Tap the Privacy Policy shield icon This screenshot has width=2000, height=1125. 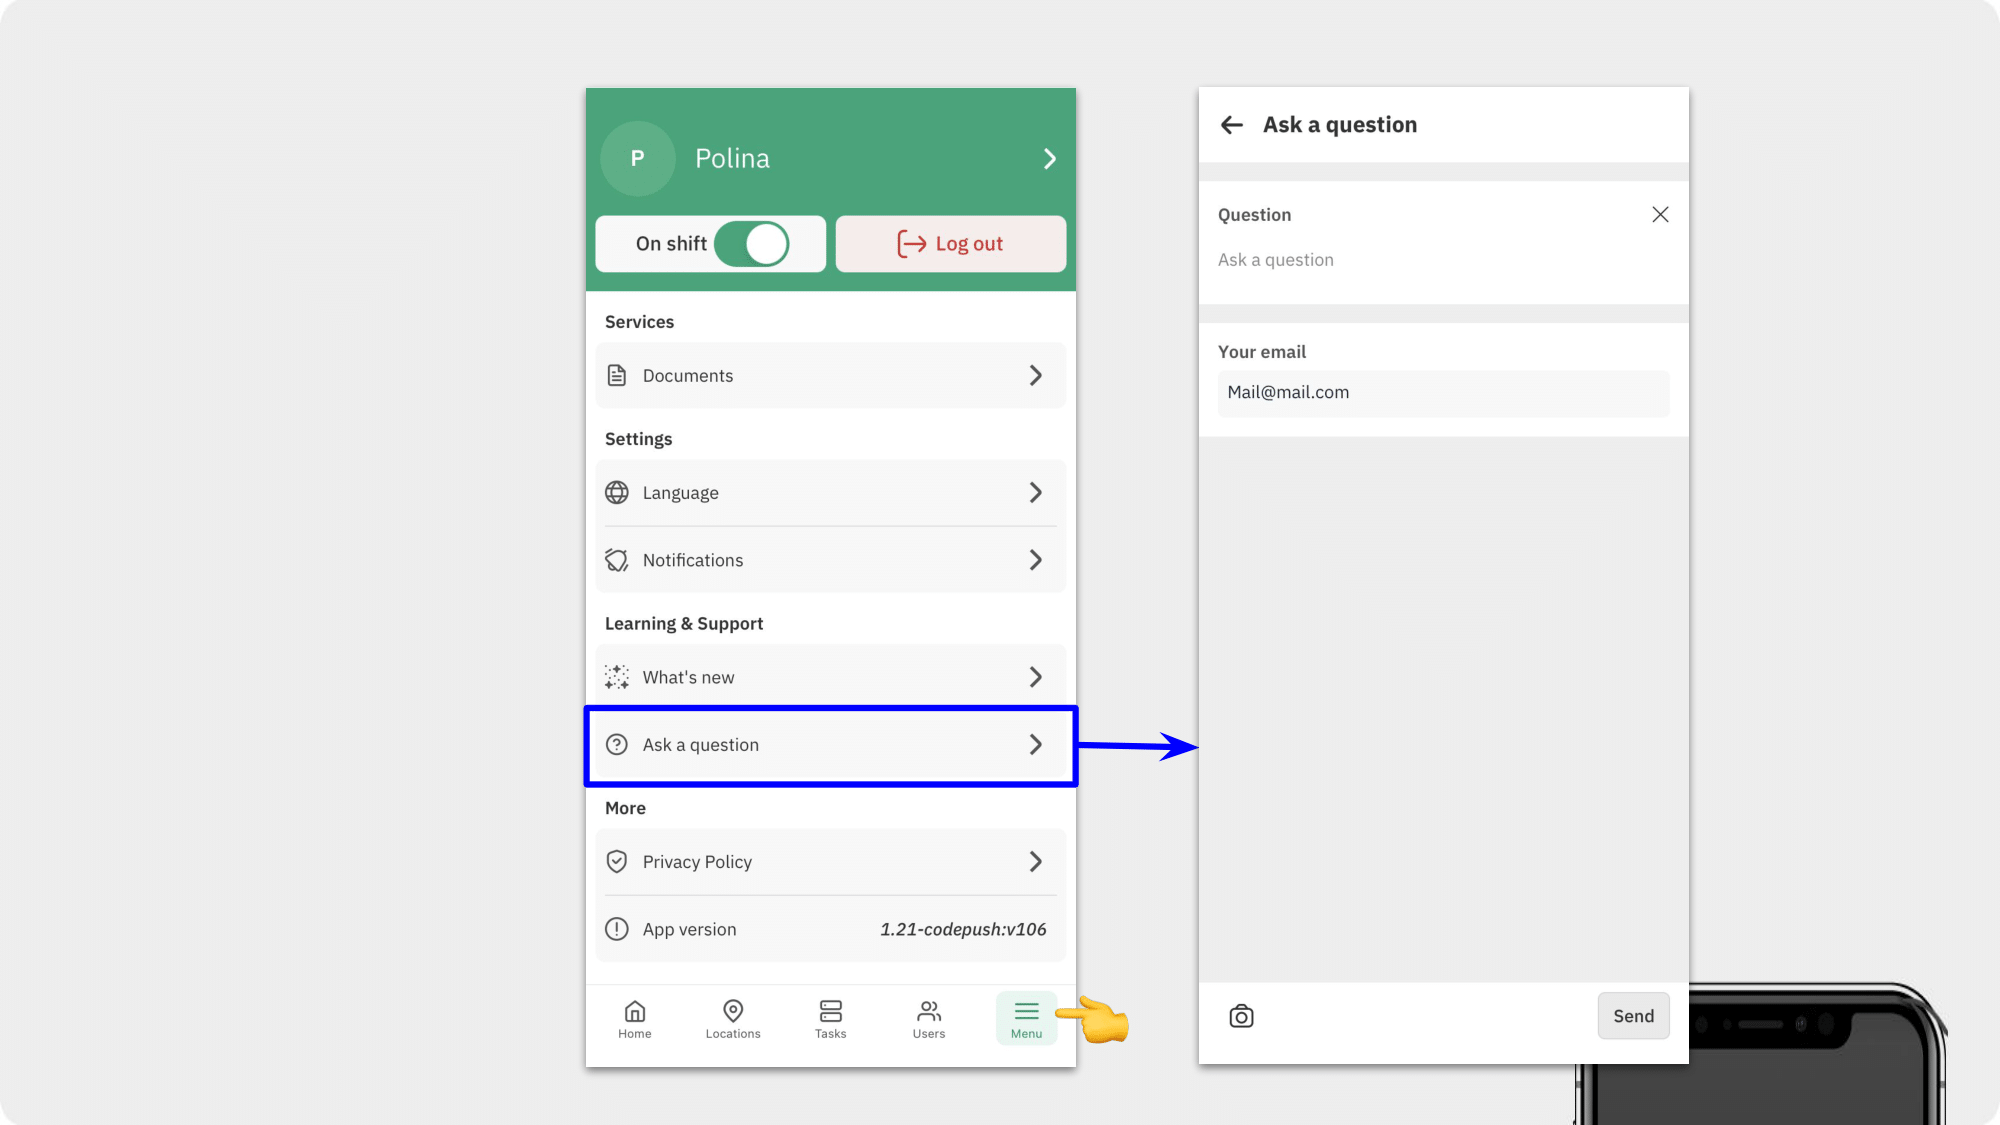617,861
